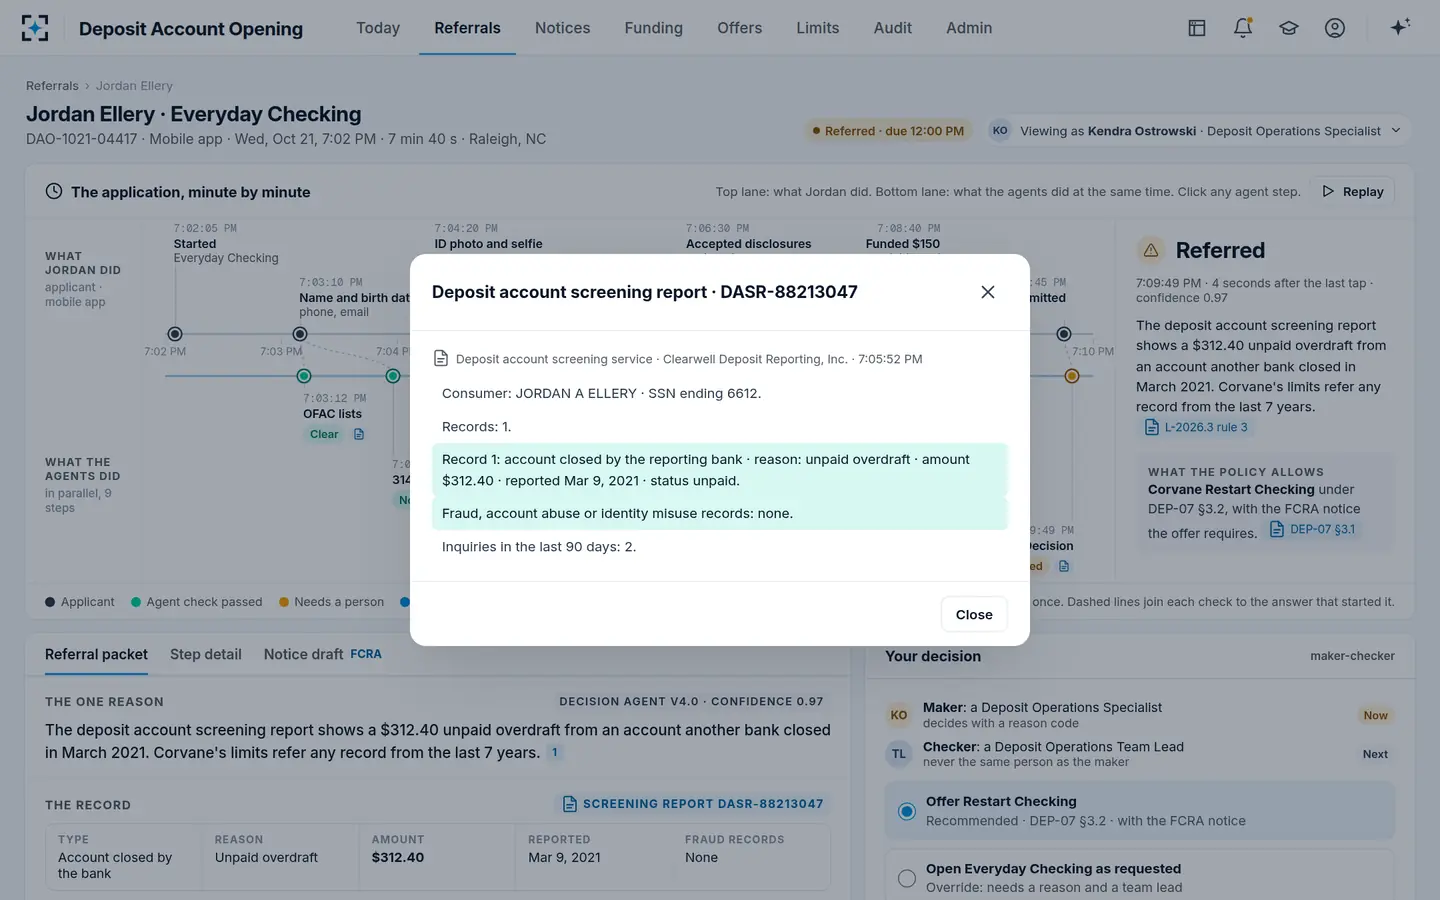Click the KO avatar beside Viewing as

pyautogui.click(x=1000, y=131)
